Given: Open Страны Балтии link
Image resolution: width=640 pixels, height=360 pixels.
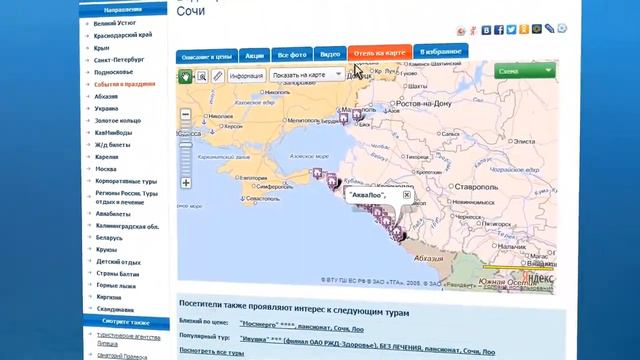Looking at the screenshot, I should (118, 274).
